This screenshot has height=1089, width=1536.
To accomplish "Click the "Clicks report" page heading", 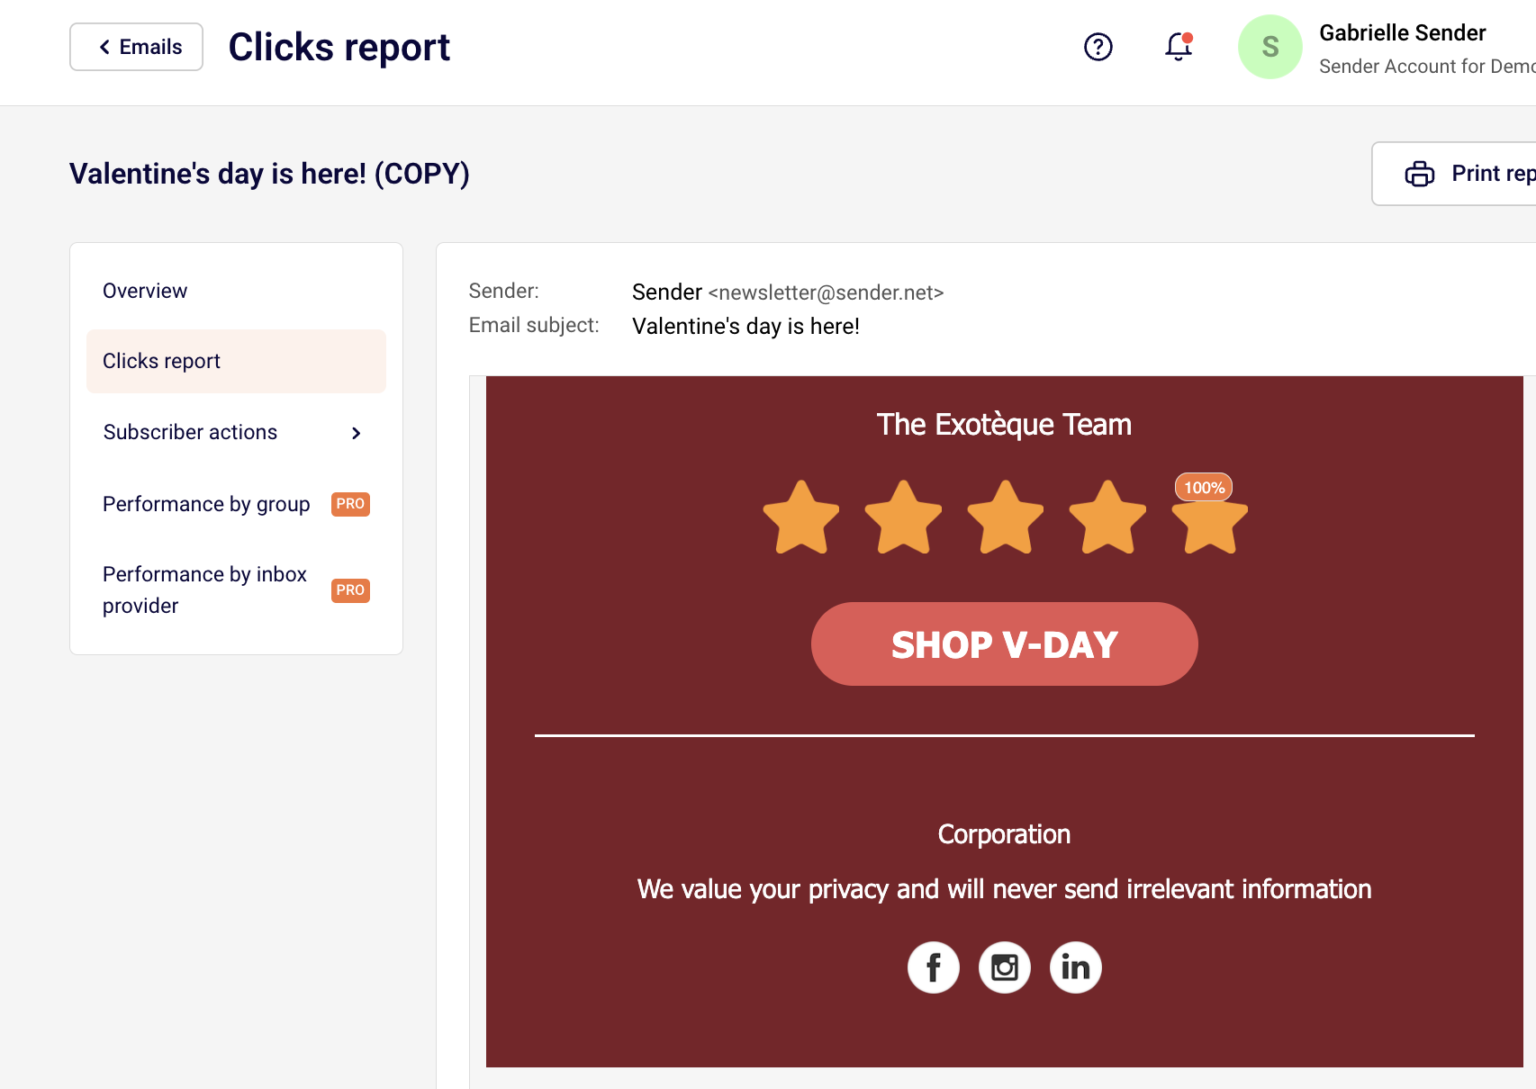I will coord(339,47).
